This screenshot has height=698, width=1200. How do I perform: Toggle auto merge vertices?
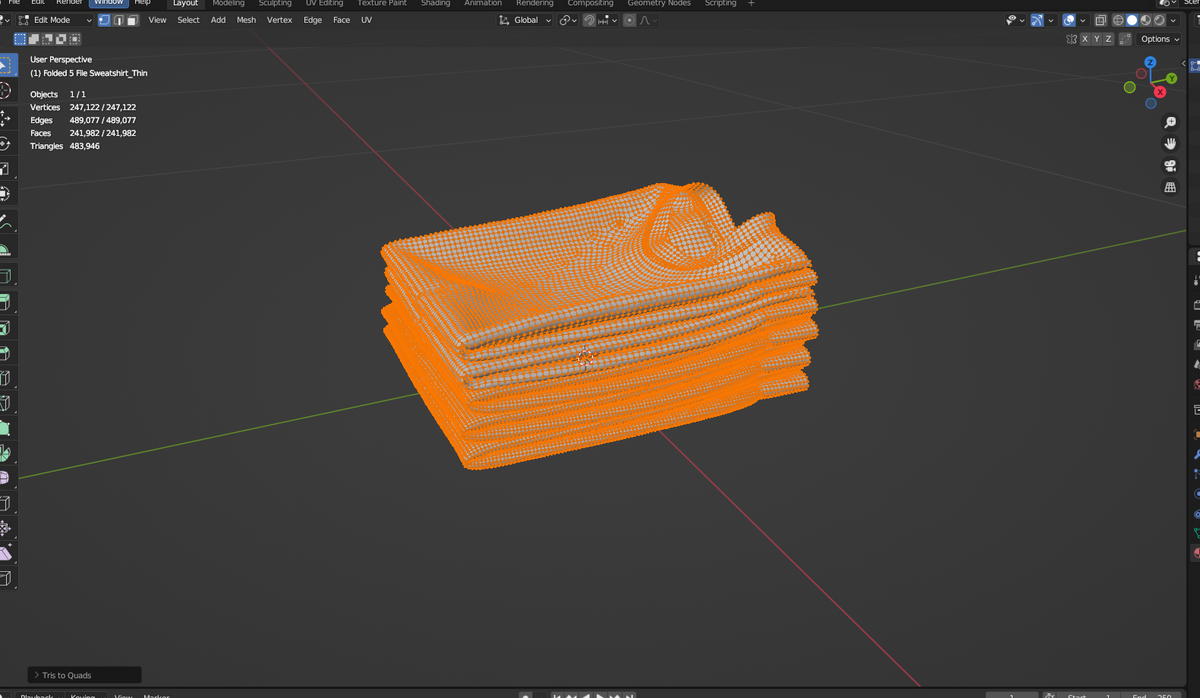(1125, 39)
